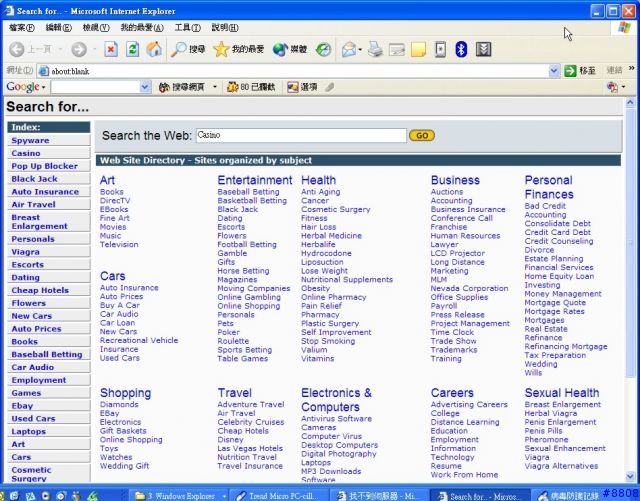The image size is (640, 501).
Task: Open the Tools menu
Action: pyautogui.click(x=187, y=27)
